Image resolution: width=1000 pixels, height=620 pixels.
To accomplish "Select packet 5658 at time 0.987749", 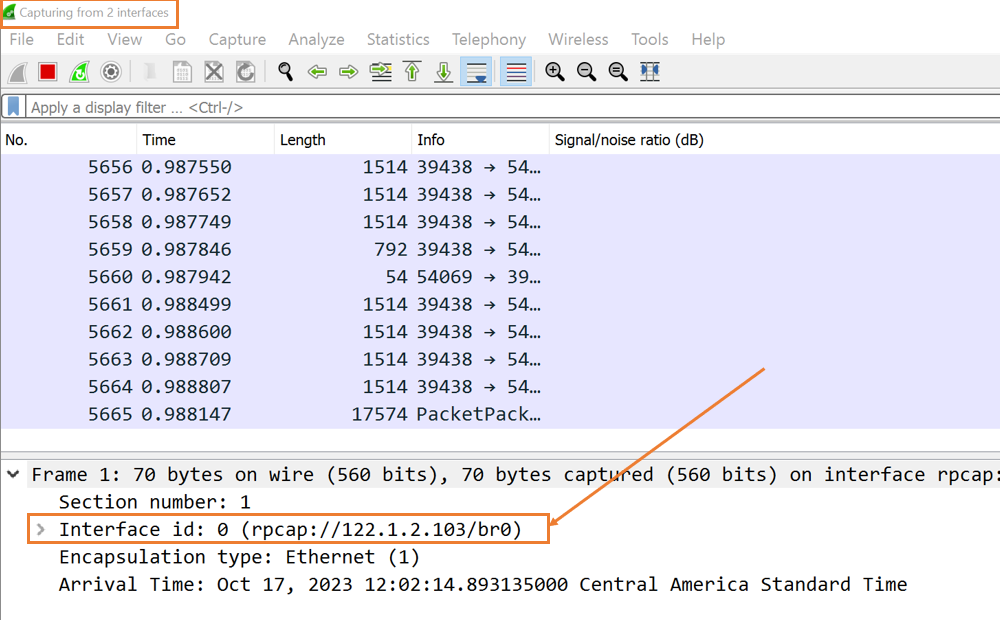I will 500,222.
